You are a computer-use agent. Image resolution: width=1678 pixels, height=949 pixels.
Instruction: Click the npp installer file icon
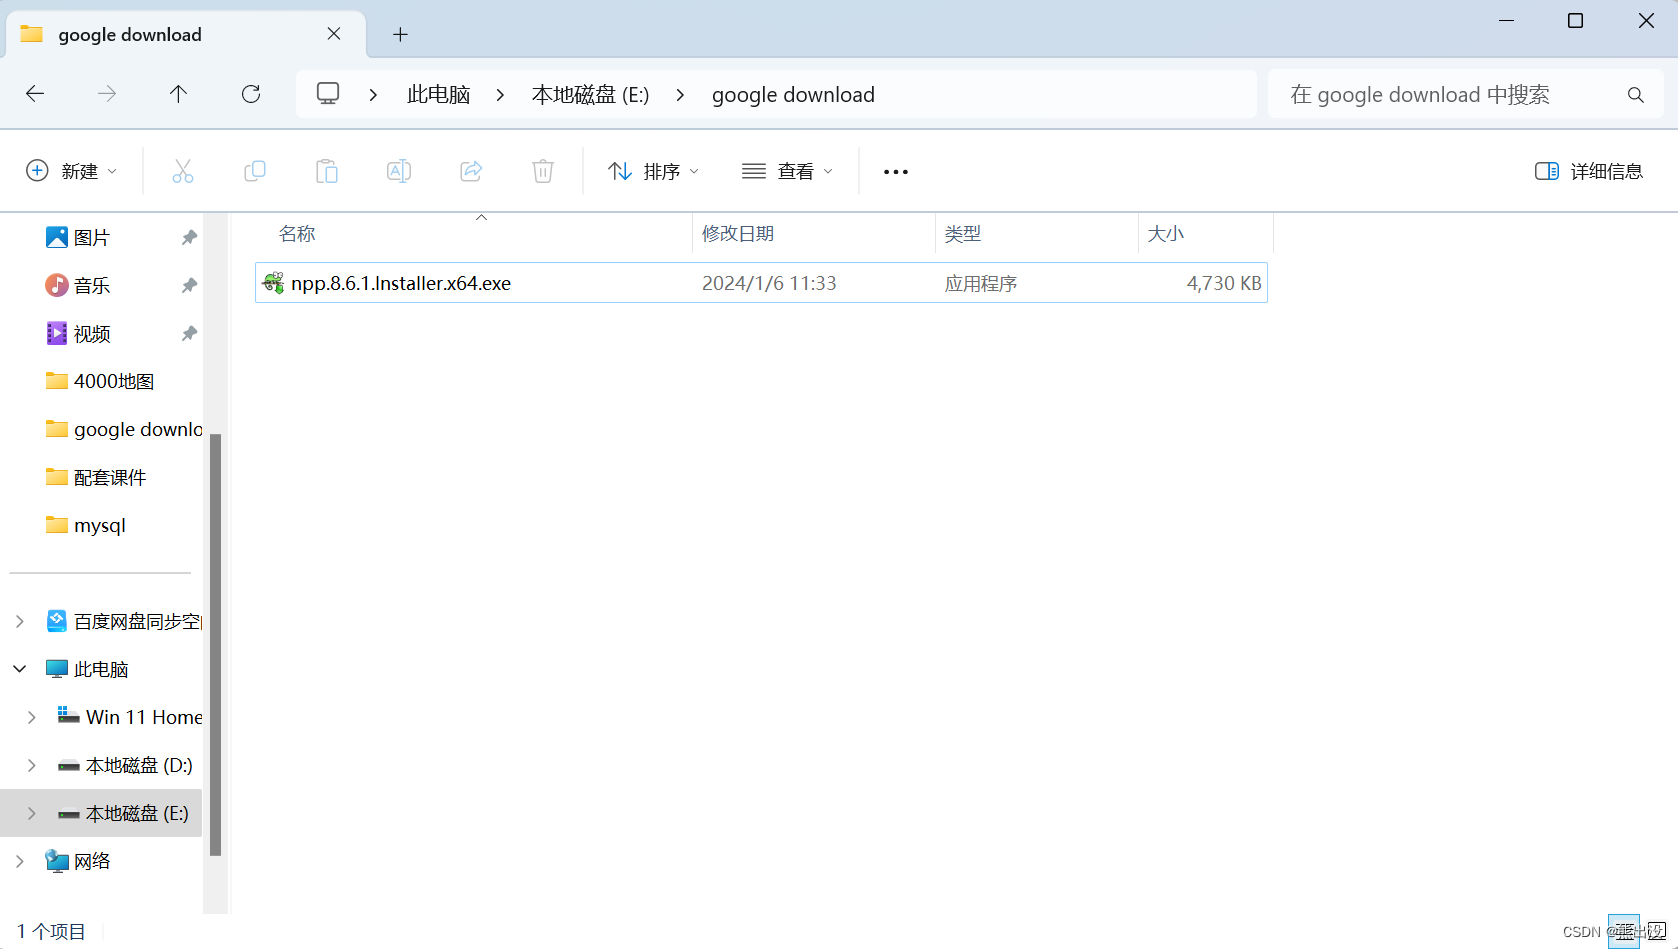coord(273,283)
